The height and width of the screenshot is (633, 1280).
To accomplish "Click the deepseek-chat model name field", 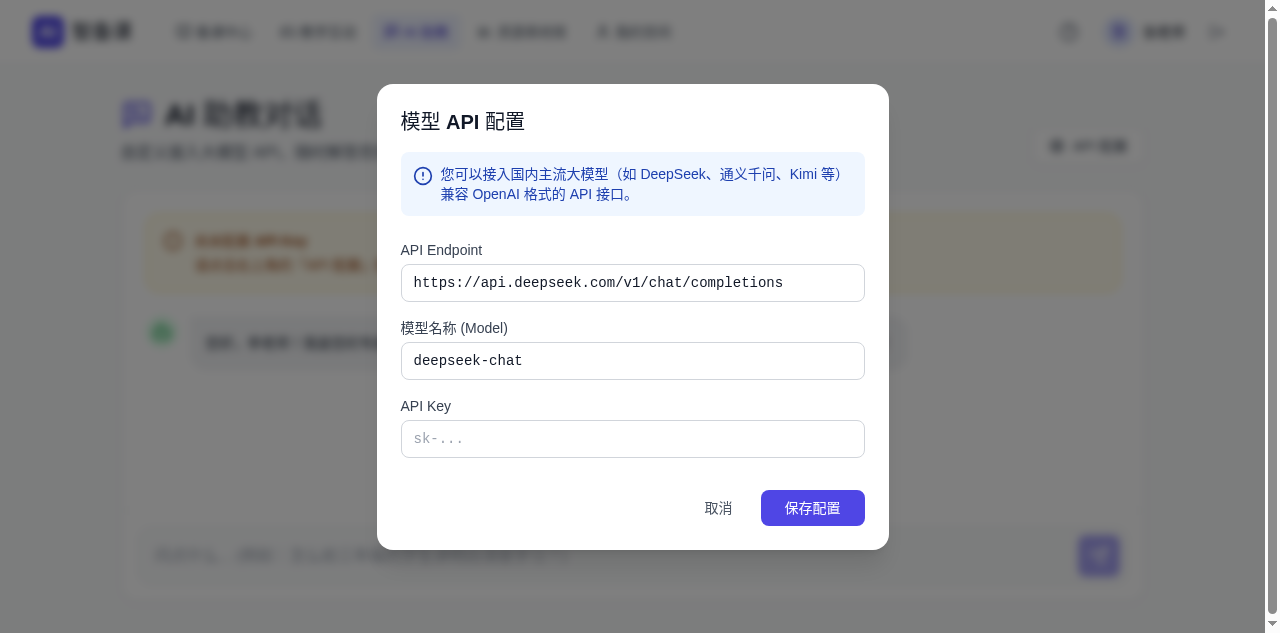I will point(632,361).
